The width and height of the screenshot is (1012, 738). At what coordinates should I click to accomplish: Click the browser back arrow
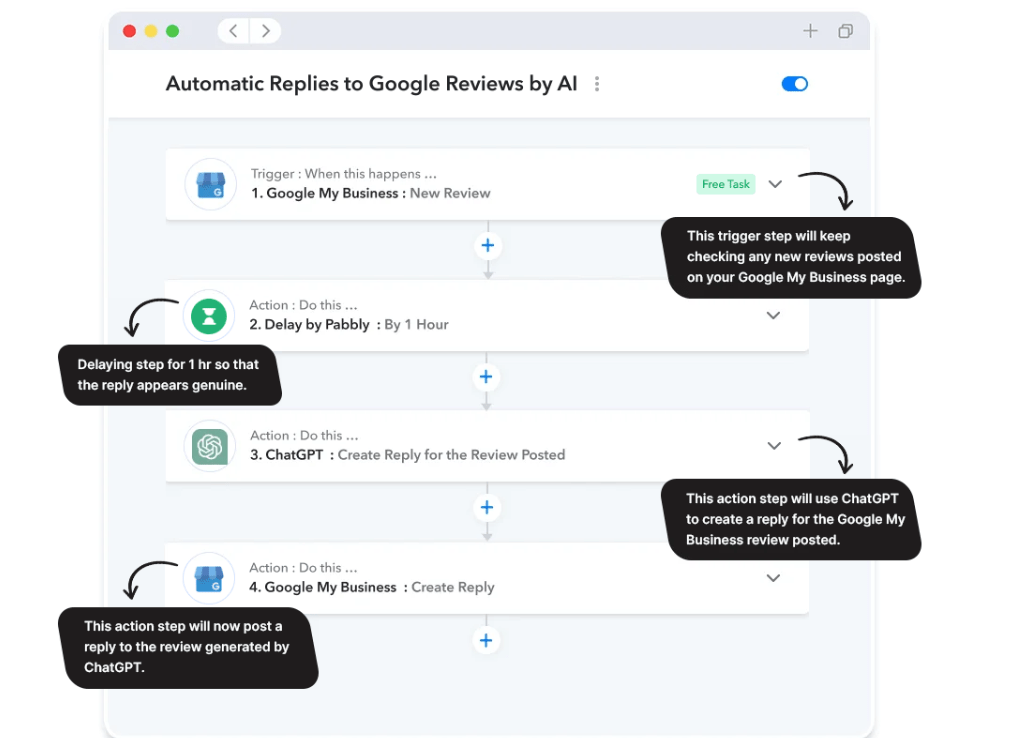coord(234,31)
